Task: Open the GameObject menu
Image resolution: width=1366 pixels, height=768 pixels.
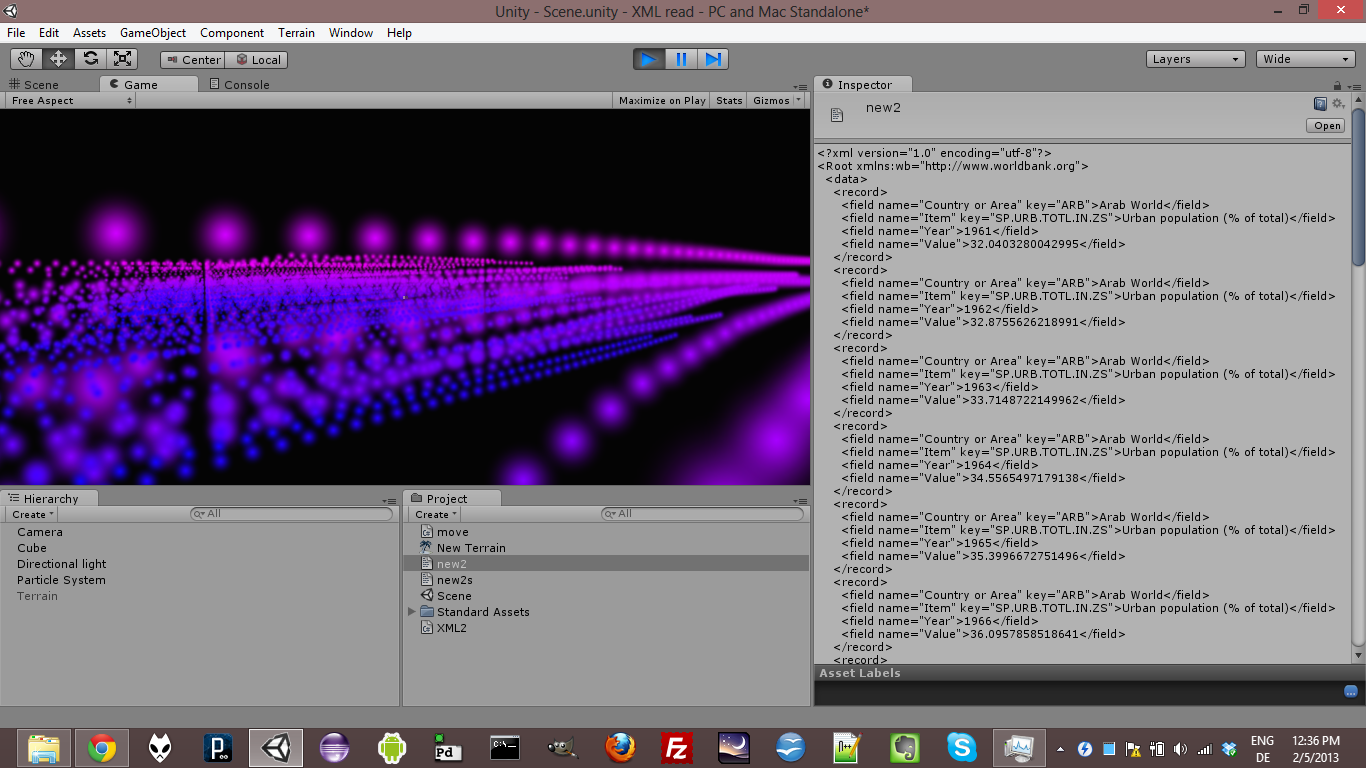Action: coord(153,32)
